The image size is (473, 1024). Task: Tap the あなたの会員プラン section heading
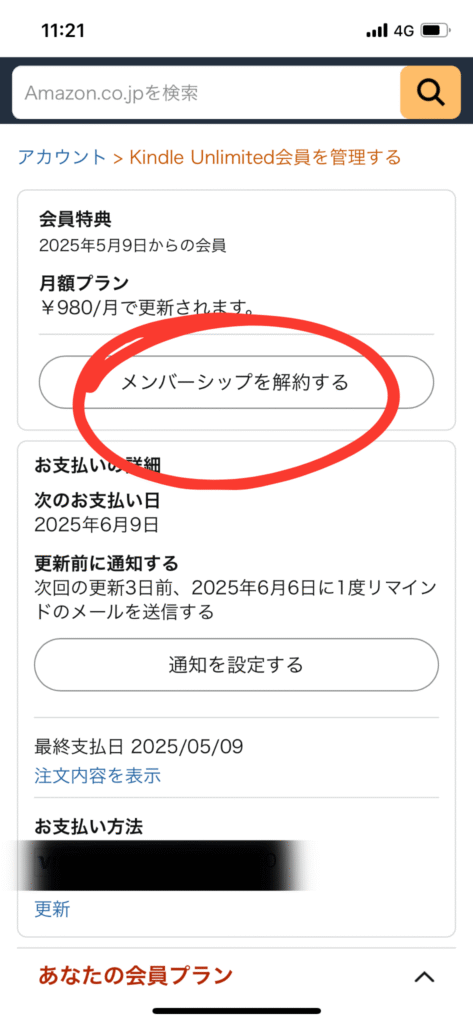135,976
